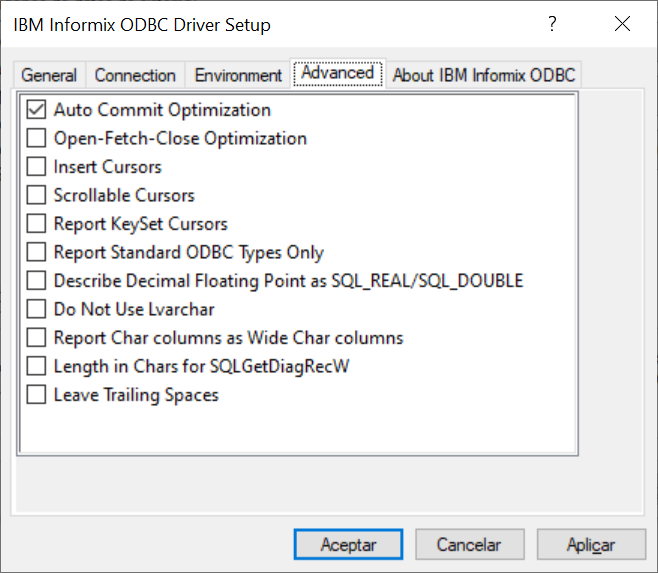Open the Connection tab
Image resolution: width=658 pixels, height=573 pixels.
coord(135,76)
